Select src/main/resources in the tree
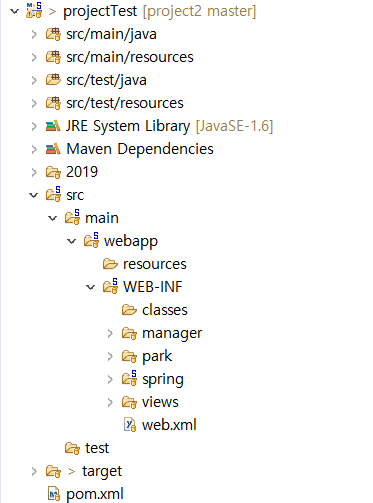The width and height of the screenshot is (373, 503). click(x=130, y=57)
